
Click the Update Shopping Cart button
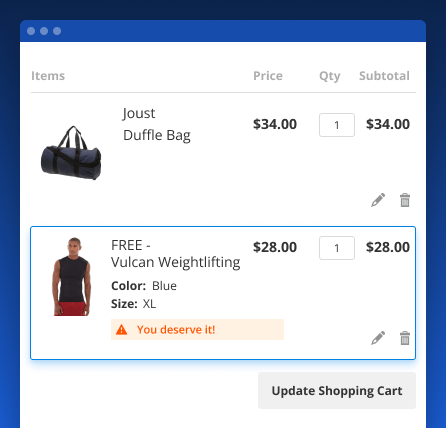pyautogui.click(x=337, y=390)
